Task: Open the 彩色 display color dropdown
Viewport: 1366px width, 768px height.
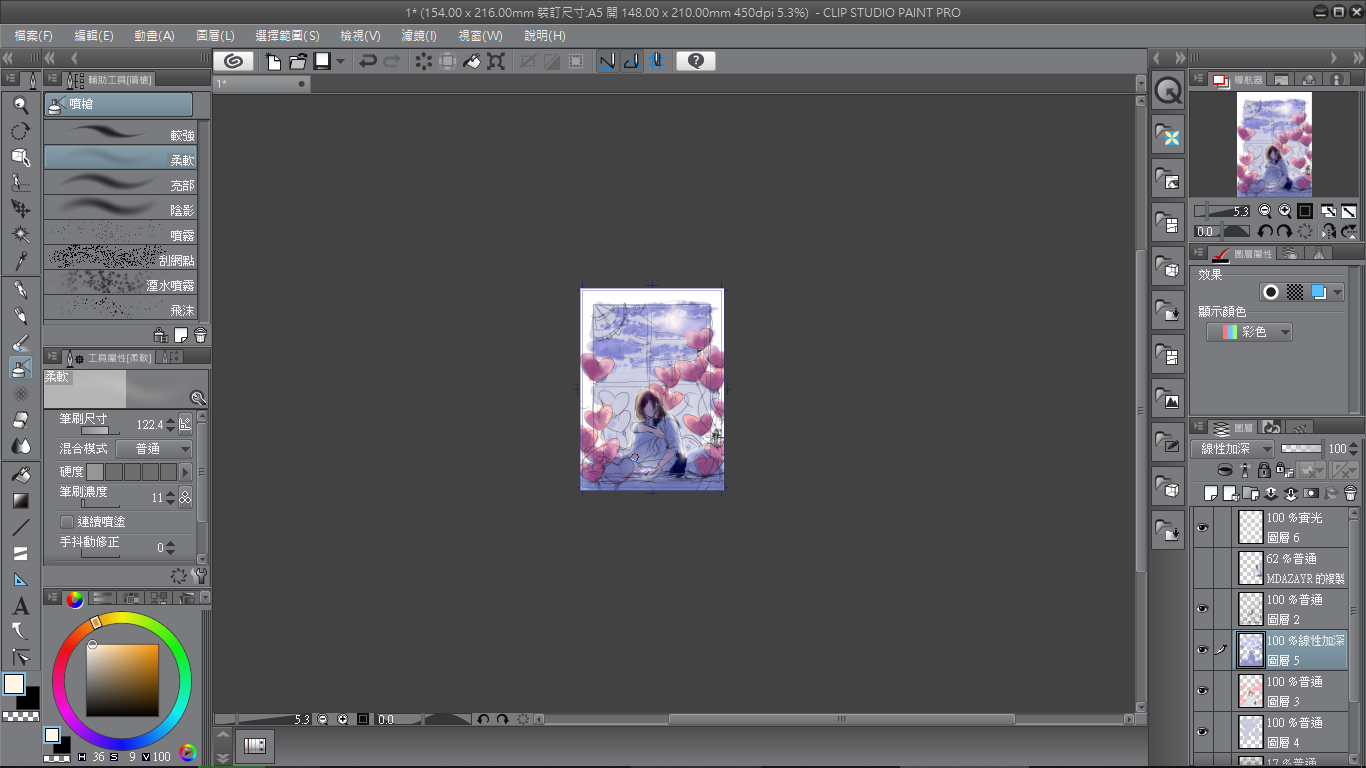Action: tap(1249, 332)
